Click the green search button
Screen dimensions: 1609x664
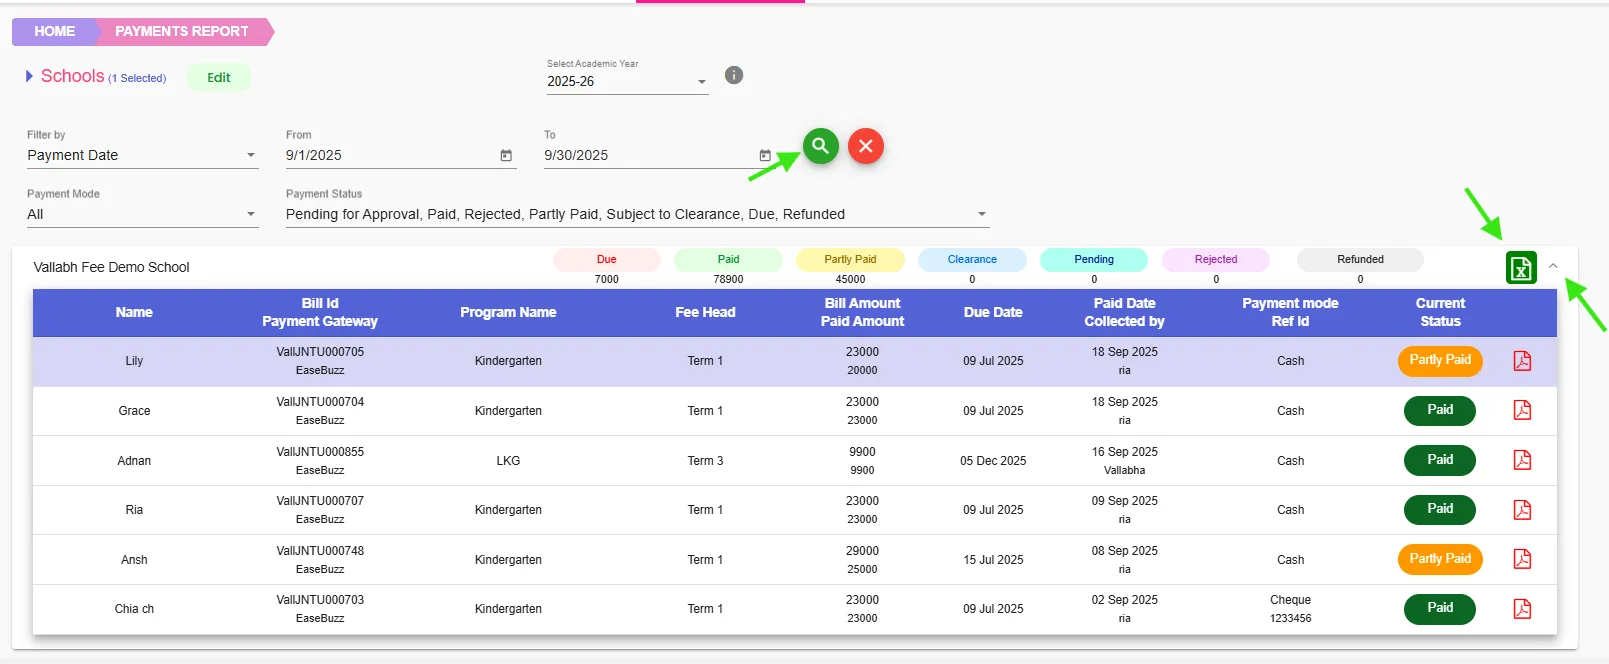(x=820, y=146)
